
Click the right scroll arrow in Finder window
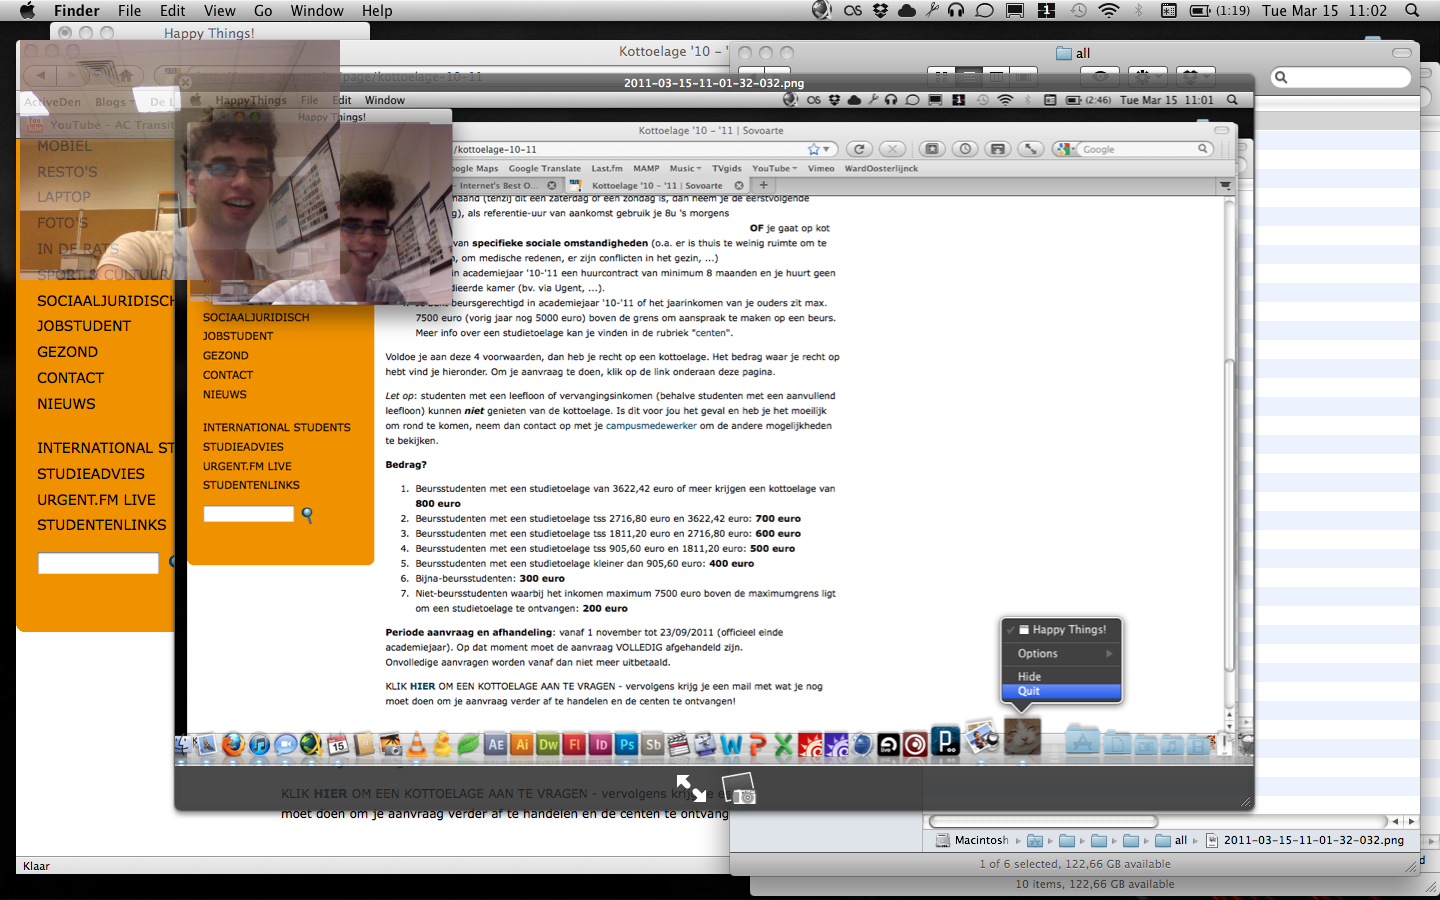click(1411, 822)
